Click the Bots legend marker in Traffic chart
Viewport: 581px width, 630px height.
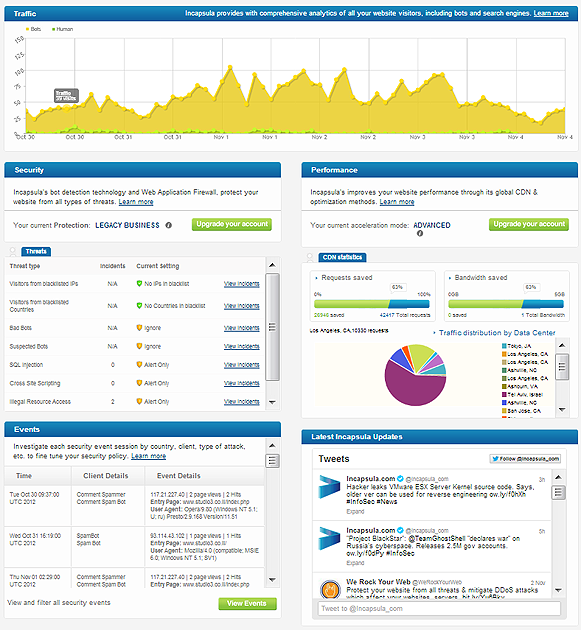tap(28, 29)
